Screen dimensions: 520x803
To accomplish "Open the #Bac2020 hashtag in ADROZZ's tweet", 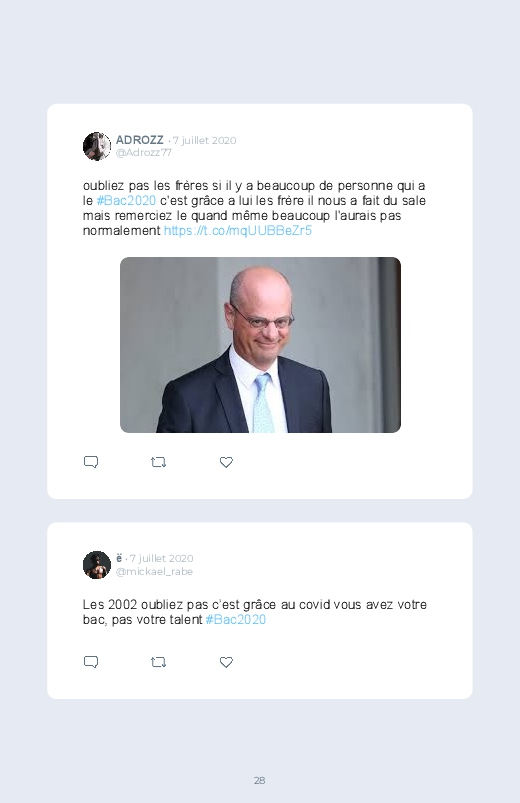I will (x=126, y=200).
